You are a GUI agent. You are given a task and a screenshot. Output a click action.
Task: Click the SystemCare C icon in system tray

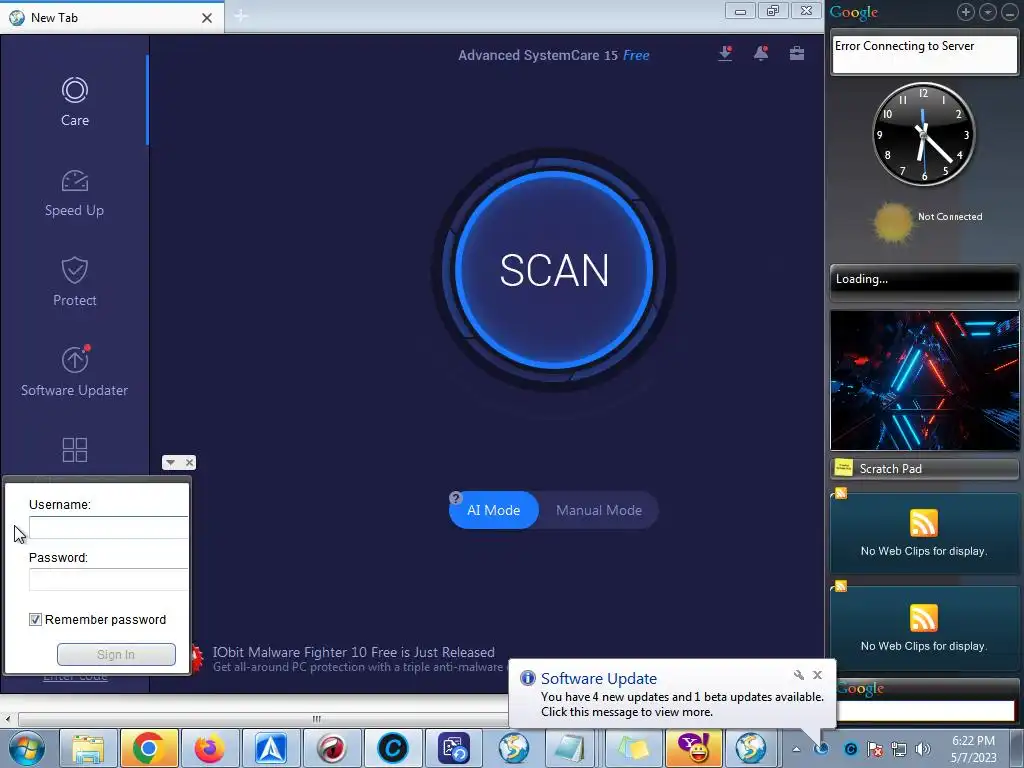coord(850,749)
